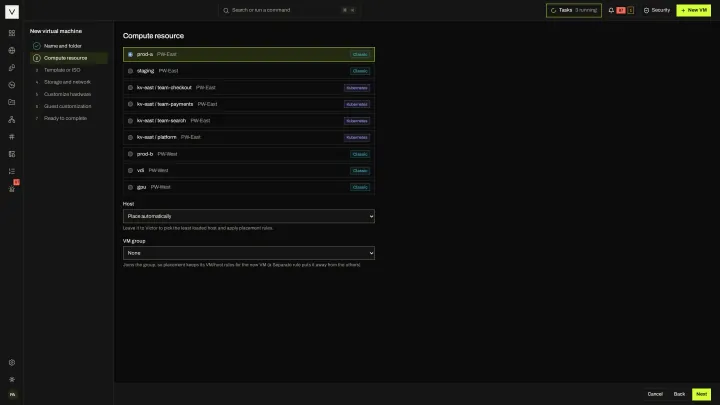Focus the search or run a command field
This screenshot has width=720, height=405.
289,10
